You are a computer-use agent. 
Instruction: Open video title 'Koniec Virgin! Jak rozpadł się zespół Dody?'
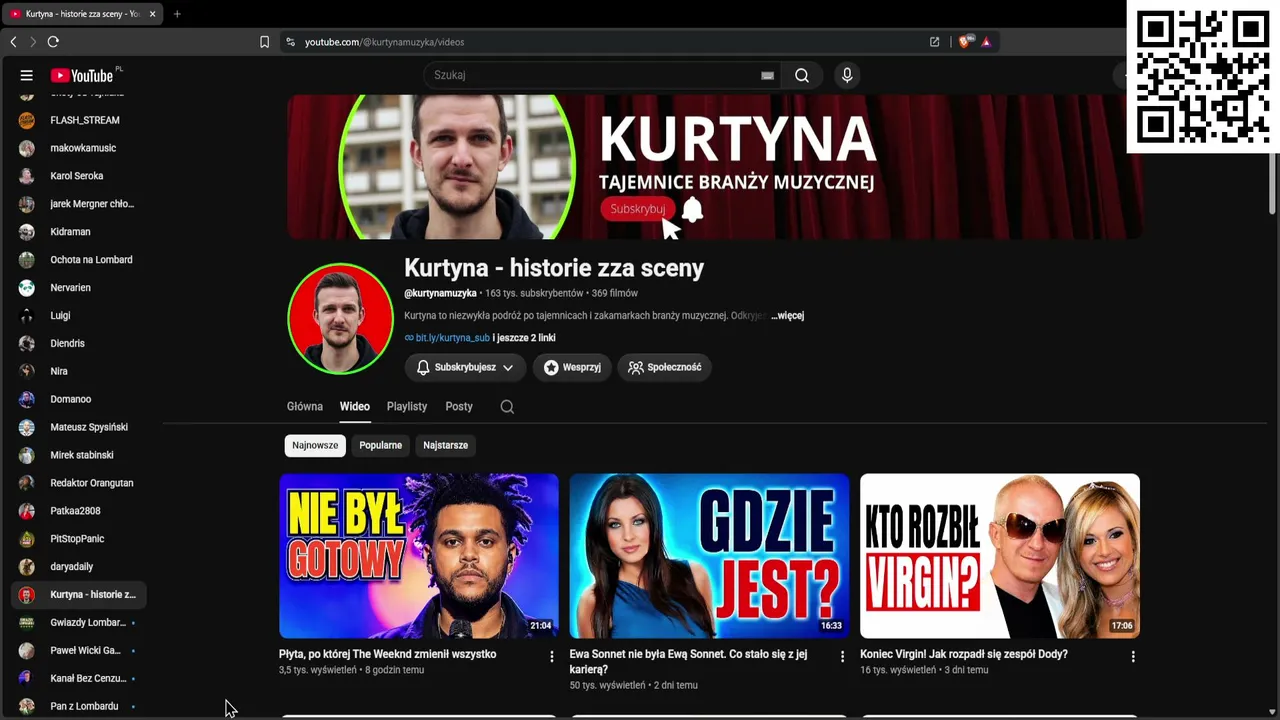[964, 654]
